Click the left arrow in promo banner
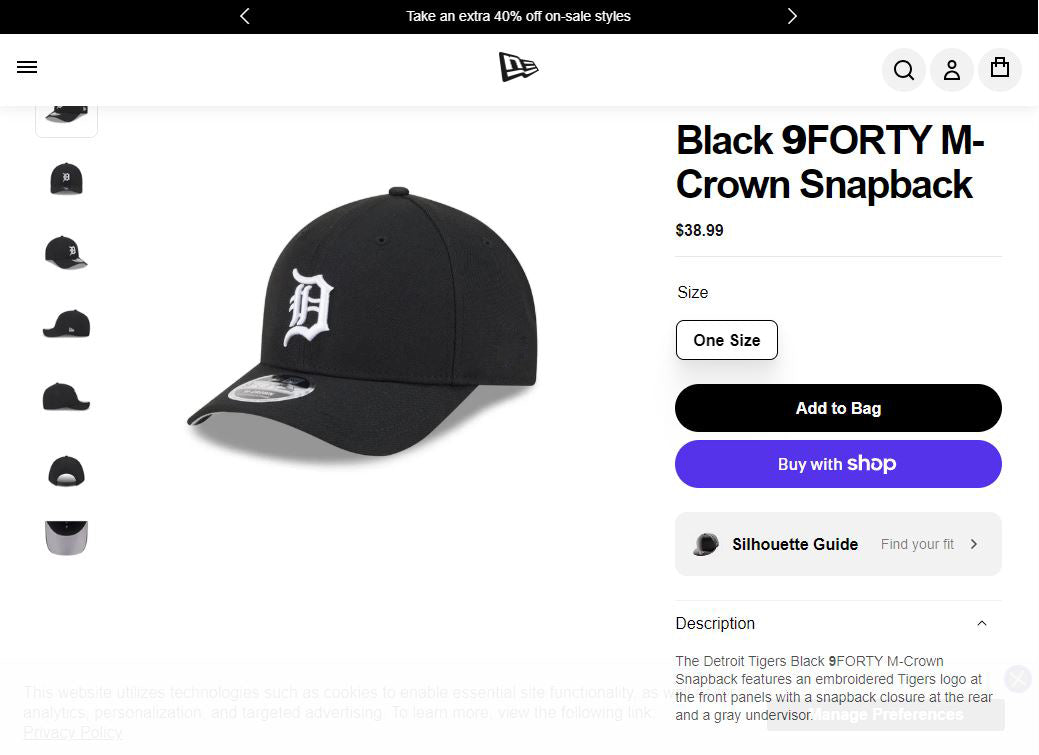The height and width of the screenshot is (755, 1039). coord(245,16)
